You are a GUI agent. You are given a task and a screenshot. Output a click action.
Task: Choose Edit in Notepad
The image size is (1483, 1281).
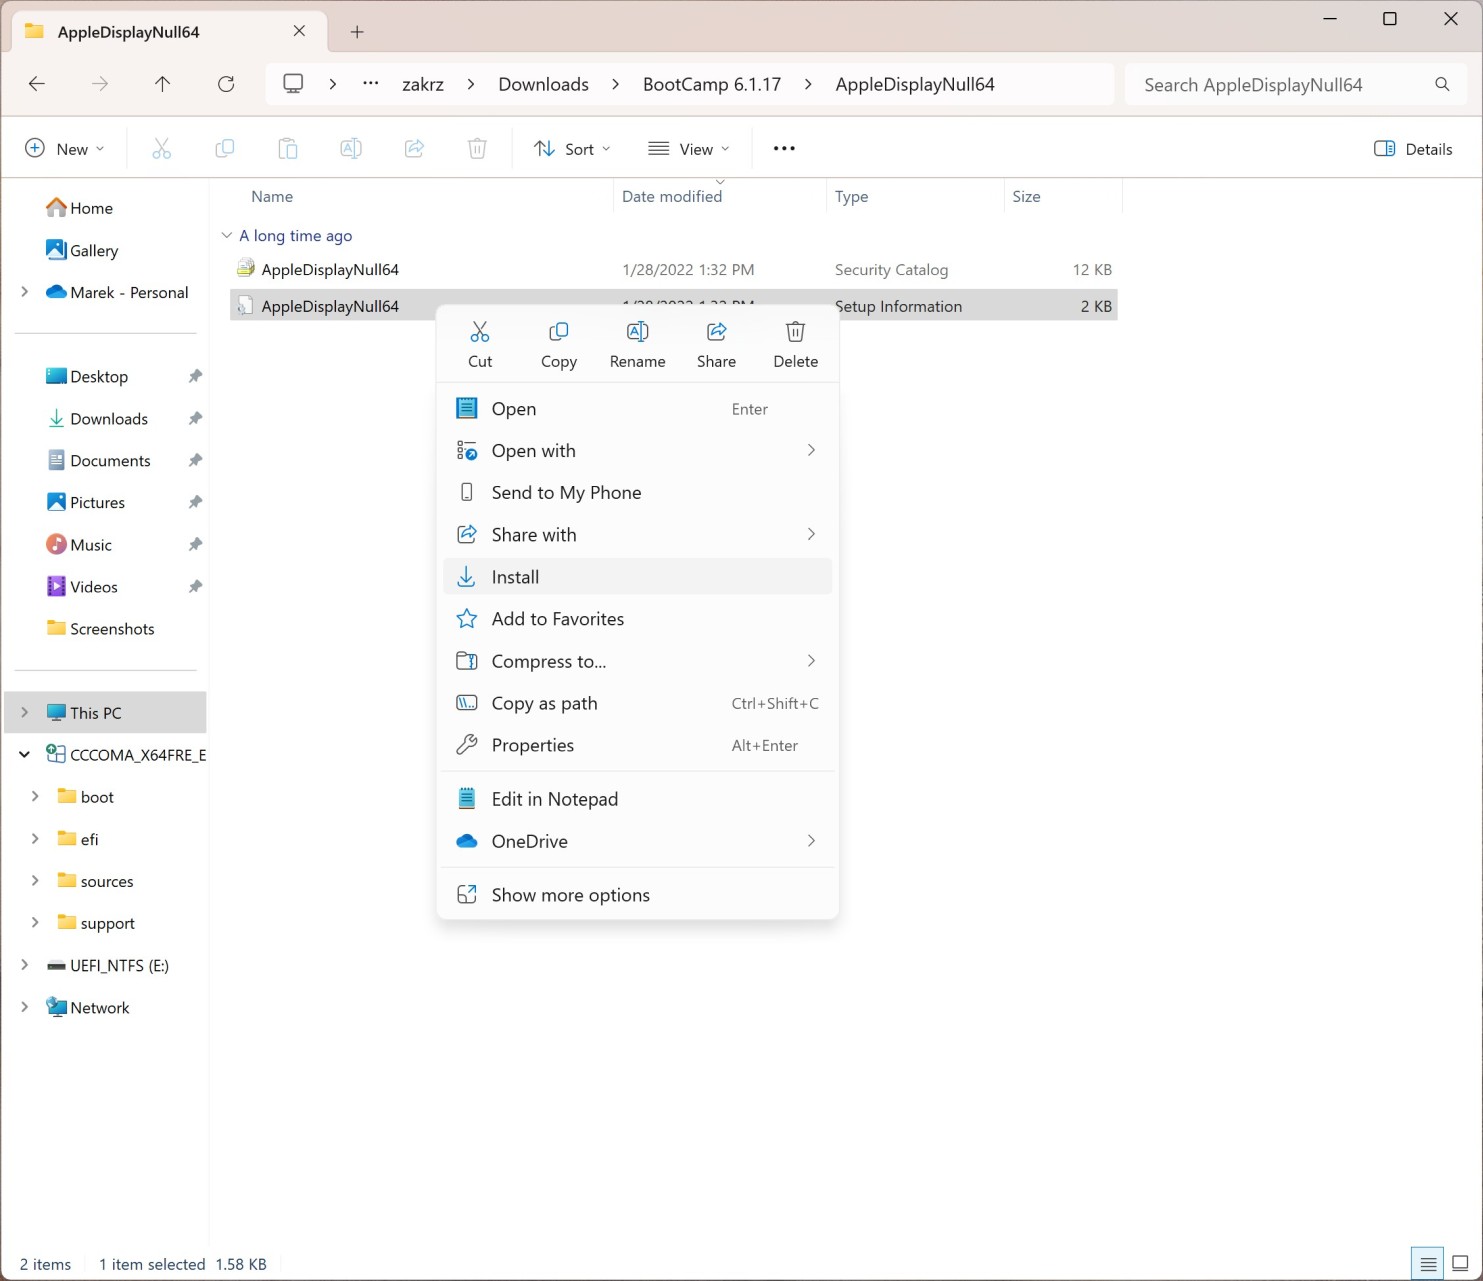pyautogui.click(x=637, y=799)
